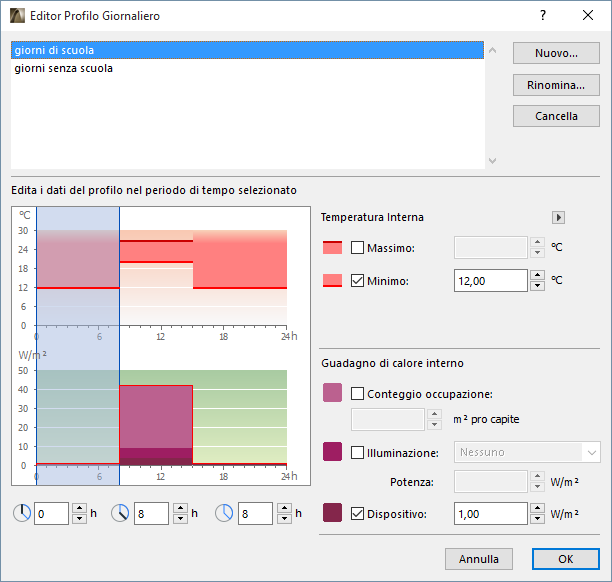This screenshot has height=582, width=612.
Task: Click the Dispositivo W/m² value field
Action: 491,514
